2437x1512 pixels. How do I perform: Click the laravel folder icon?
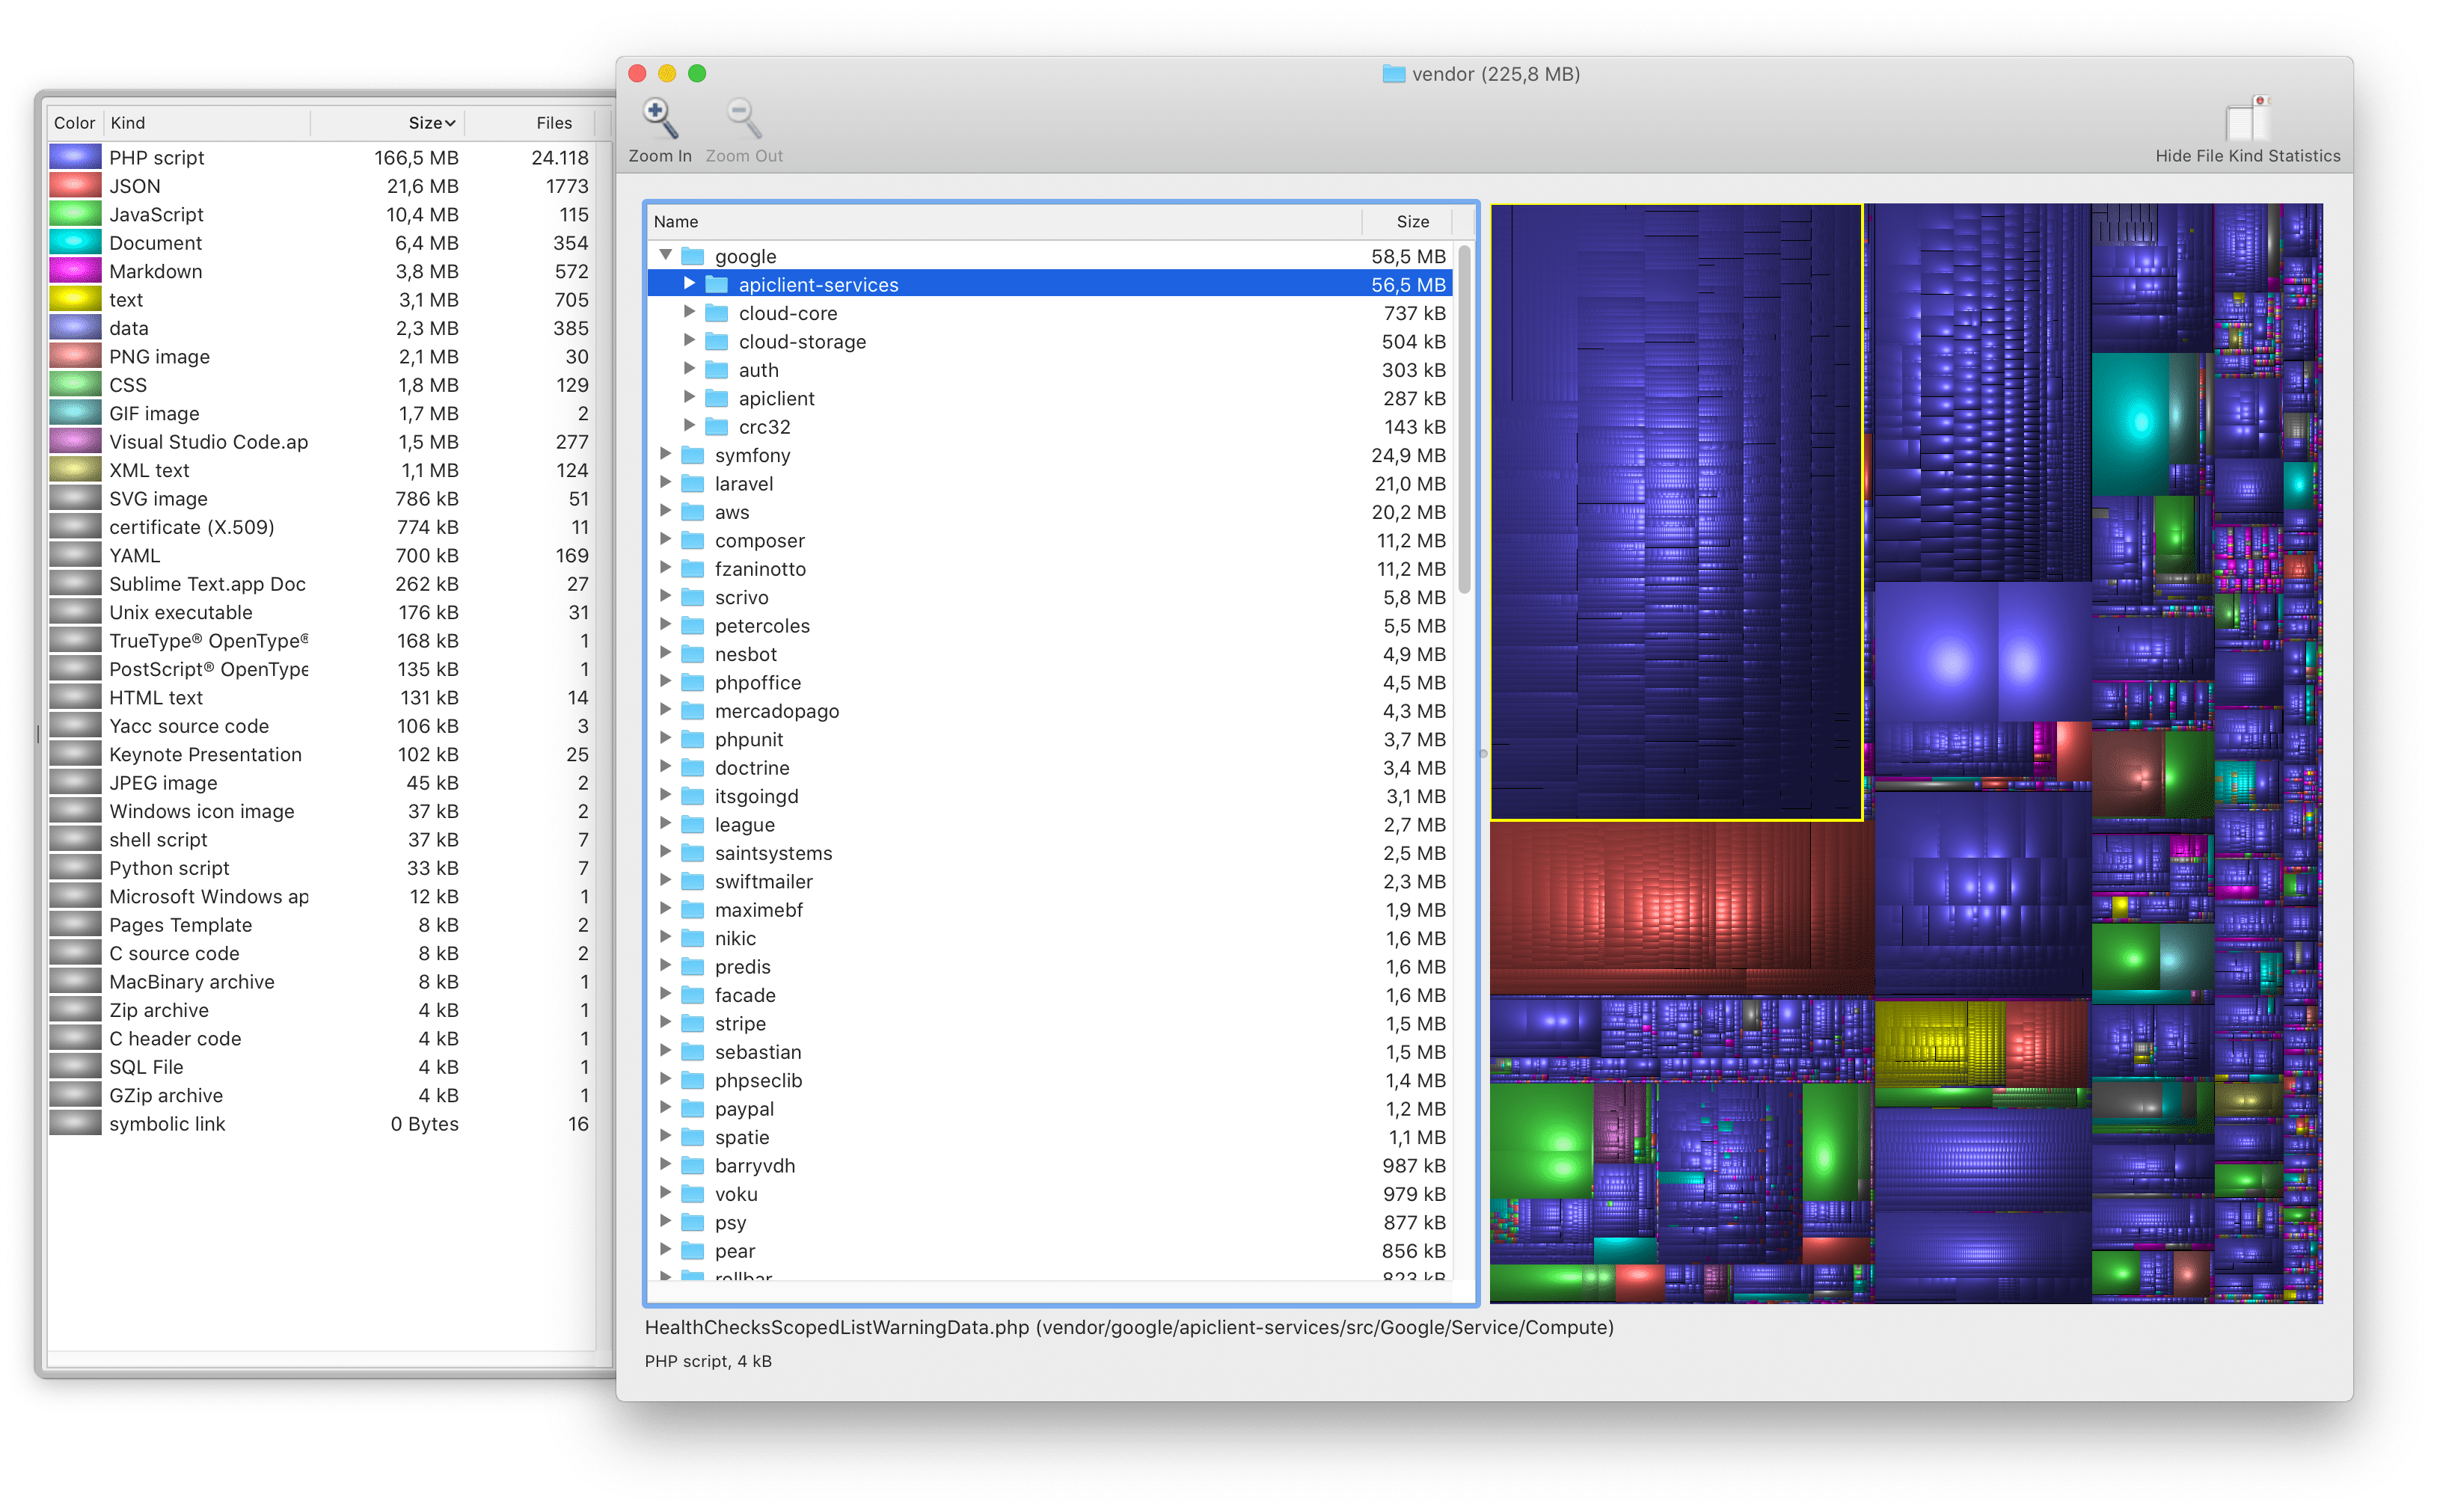click(x=693, y=483)
